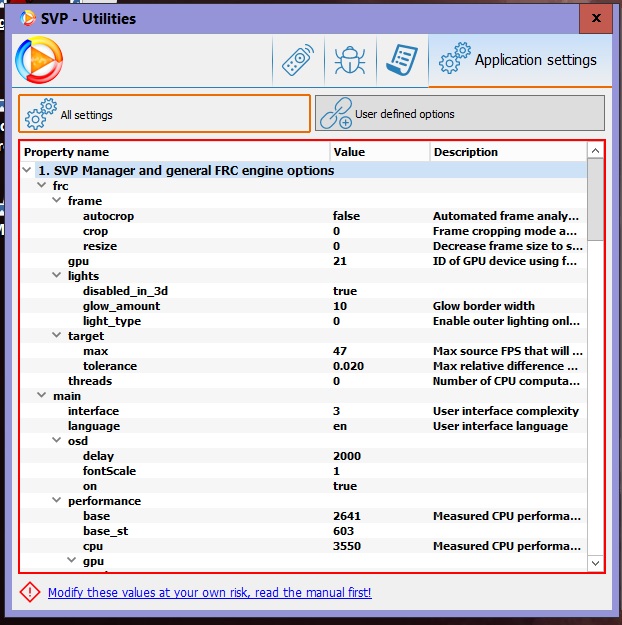Click the cpu value 3550
Viewport: 622px width, 625px height.
(347, 546)
